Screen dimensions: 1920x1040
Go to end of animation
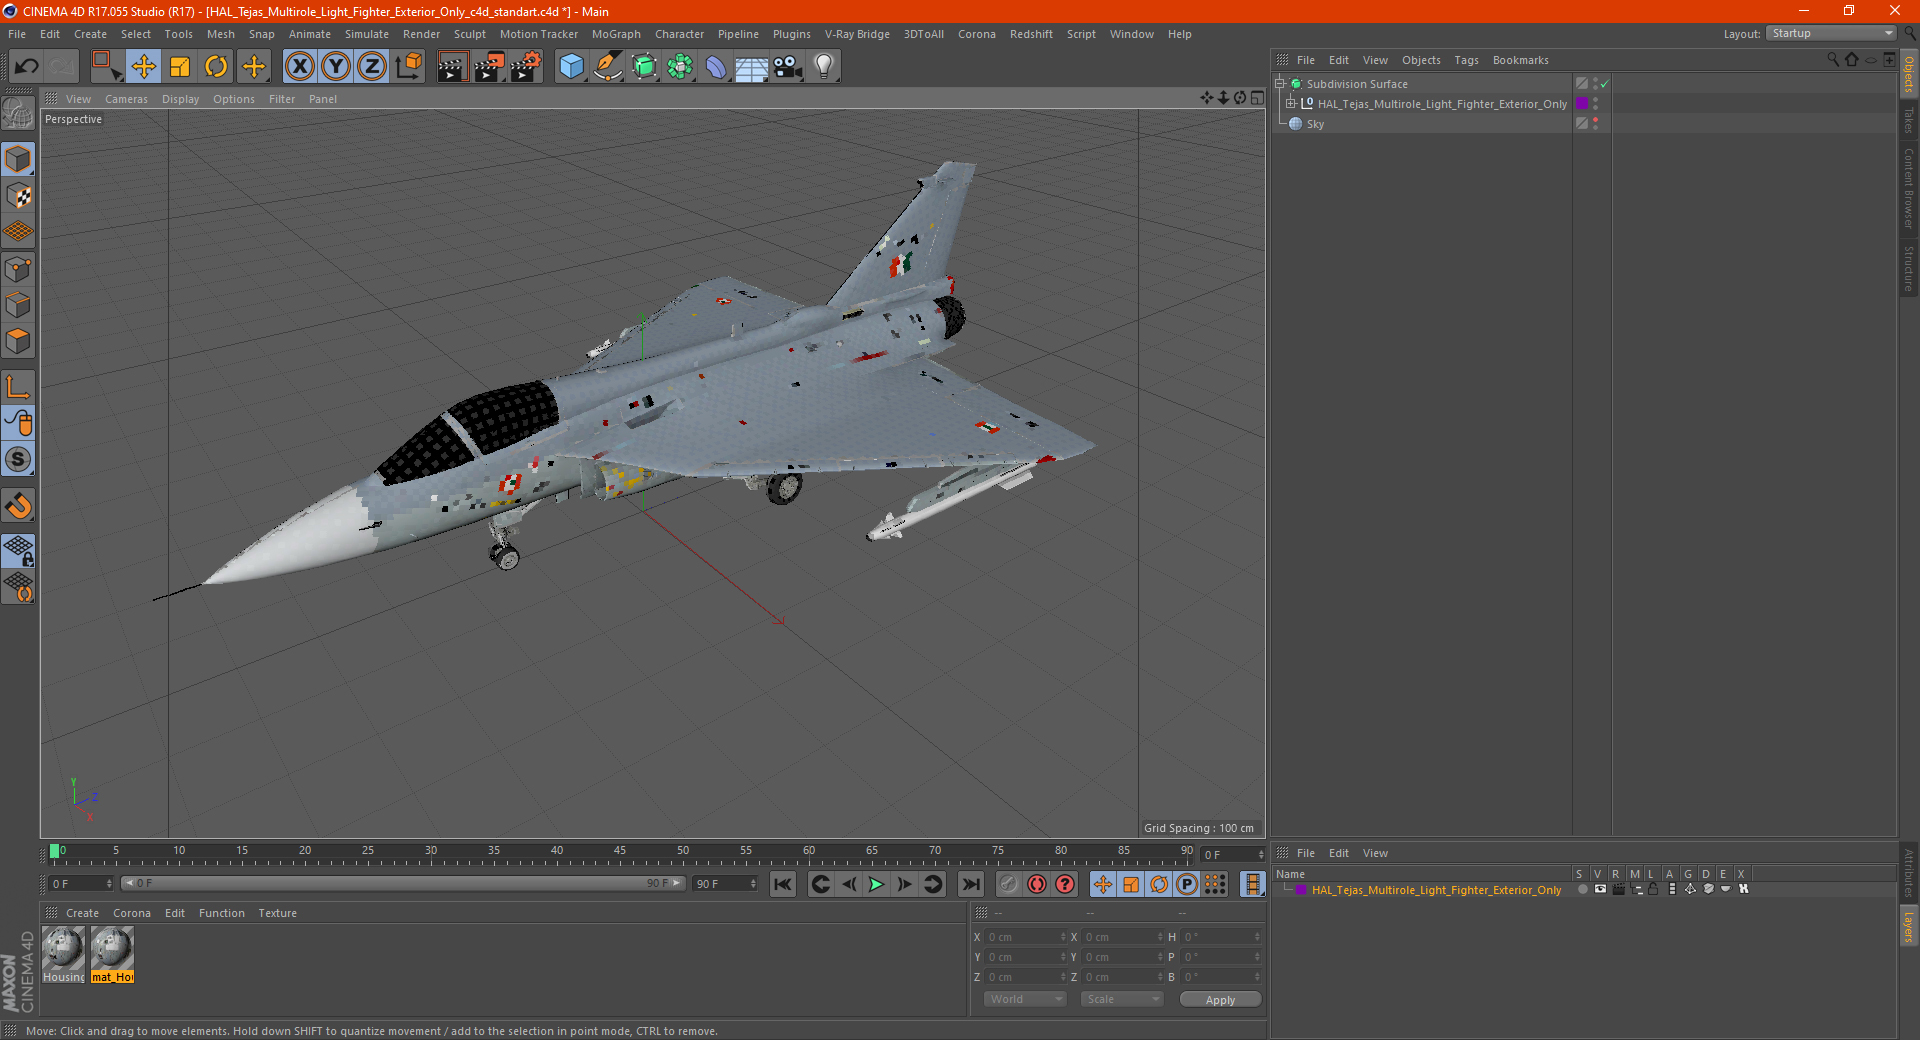tap(970, 884)
